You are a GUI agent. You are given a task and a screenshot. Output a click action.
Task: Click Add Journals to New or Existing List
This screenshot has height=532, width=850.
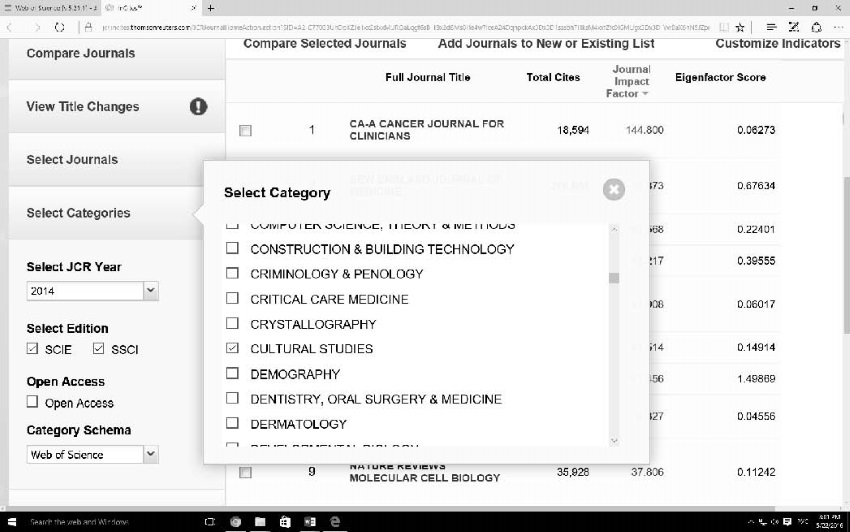click(x=546, y=44)
